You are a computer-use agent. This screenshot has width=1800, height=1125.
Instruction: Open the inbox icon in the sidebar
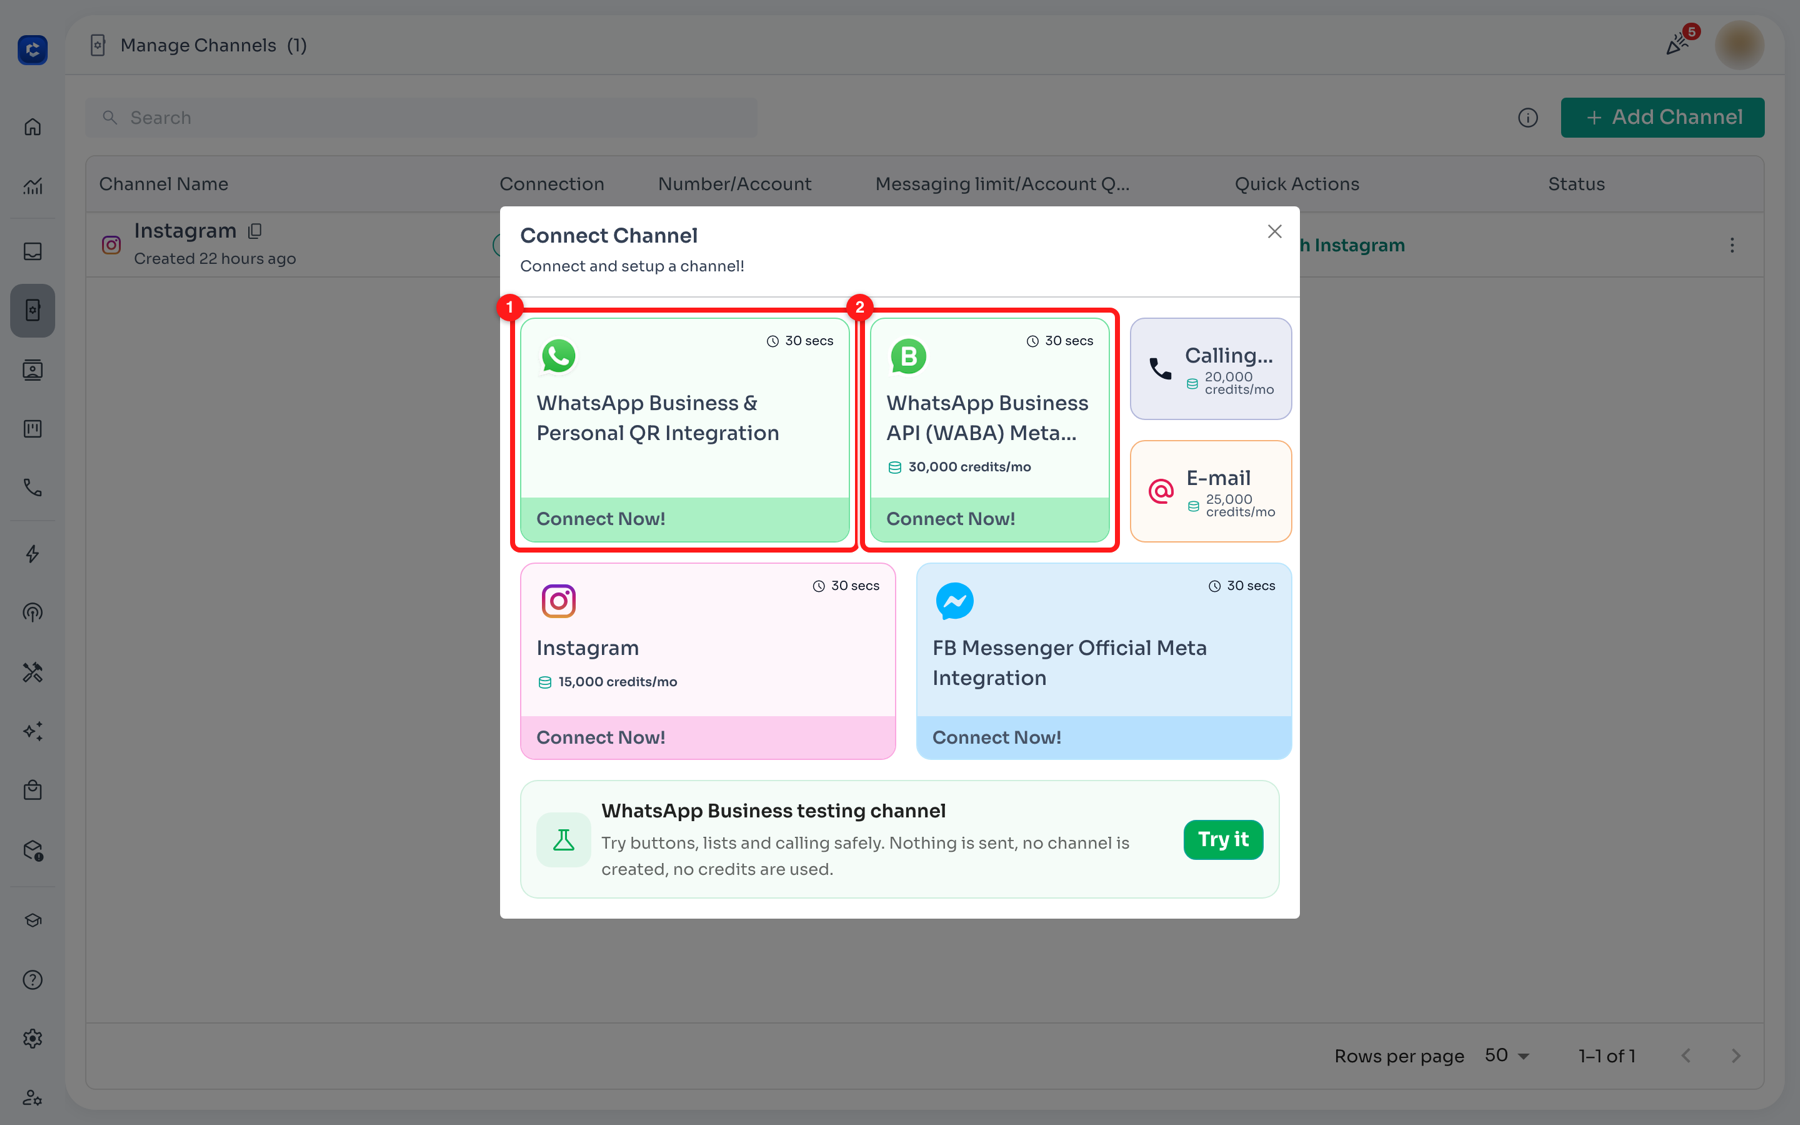(x=33, y=251)
